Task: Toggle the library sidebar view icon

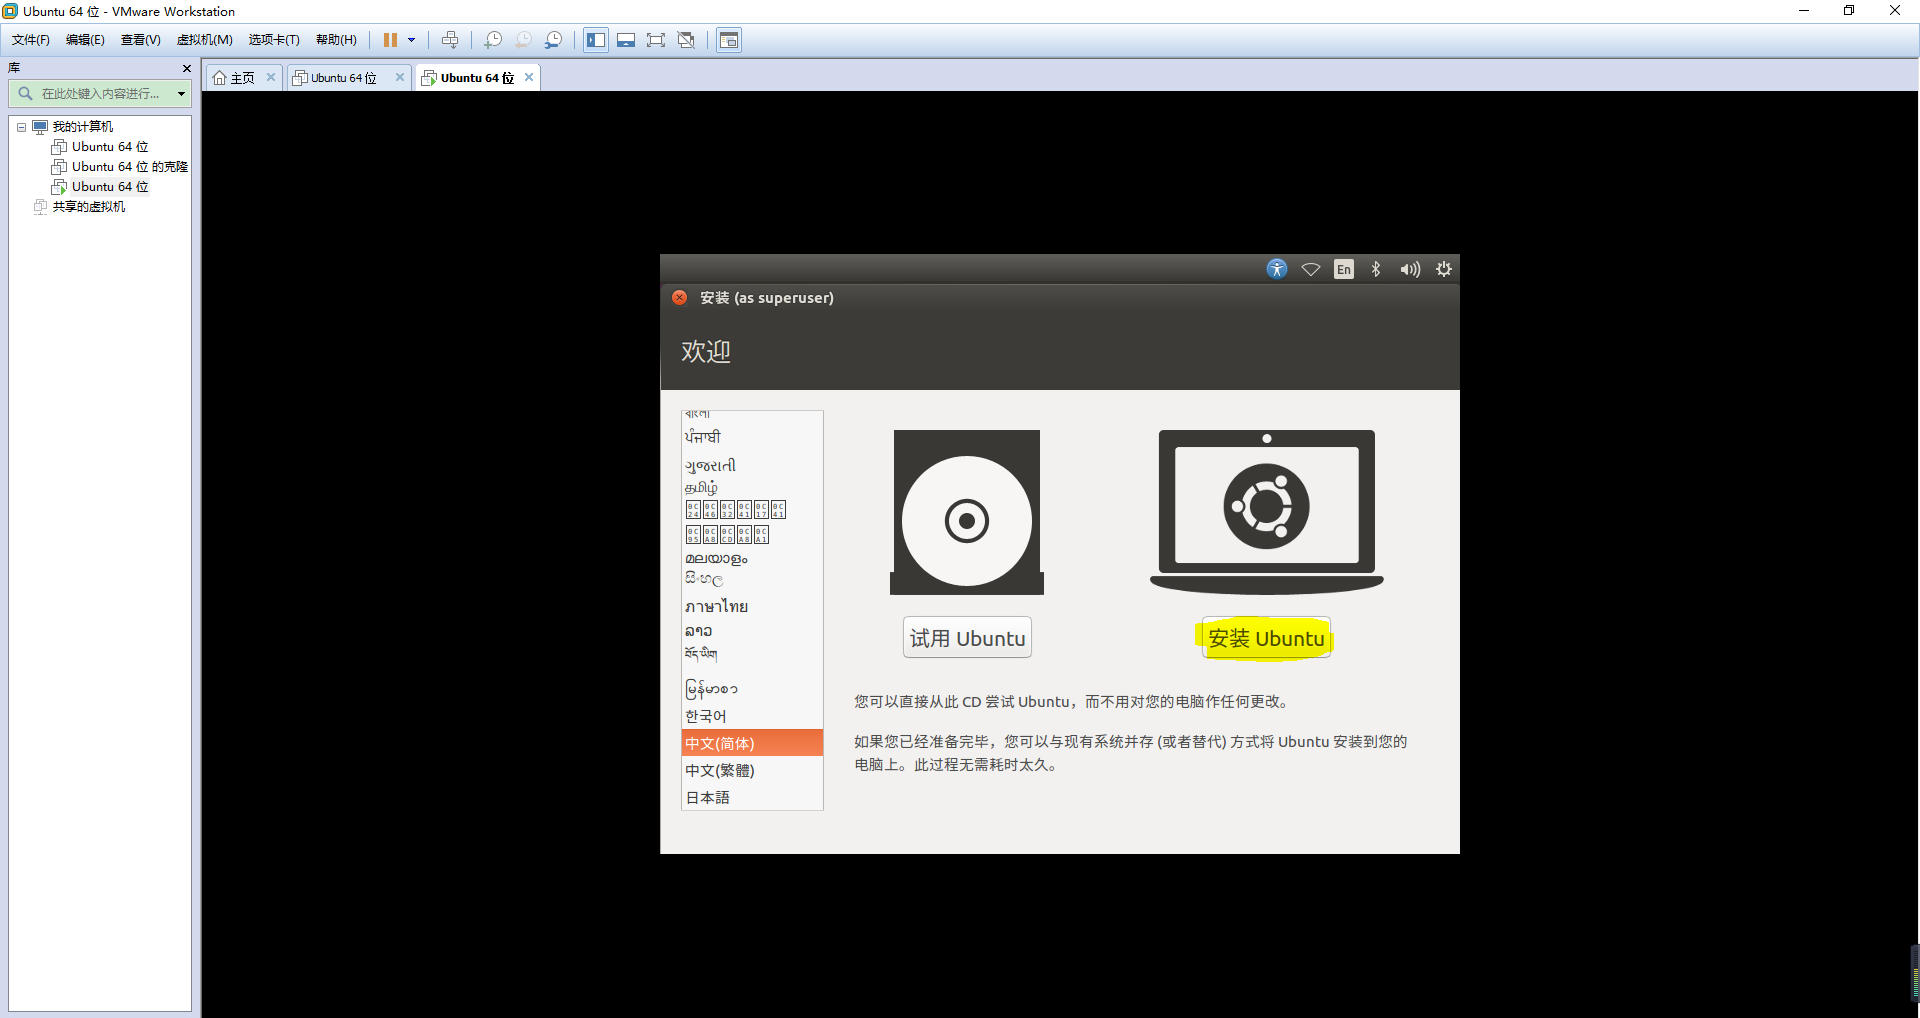Action: [x=596, y=40]
